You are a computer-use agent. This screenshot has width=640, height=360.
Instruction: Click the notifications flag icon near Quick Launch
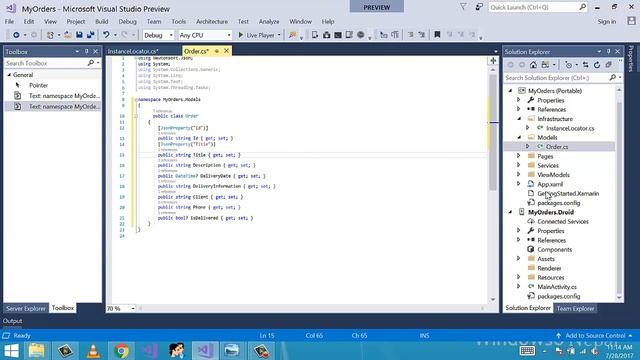pos(463,7)
